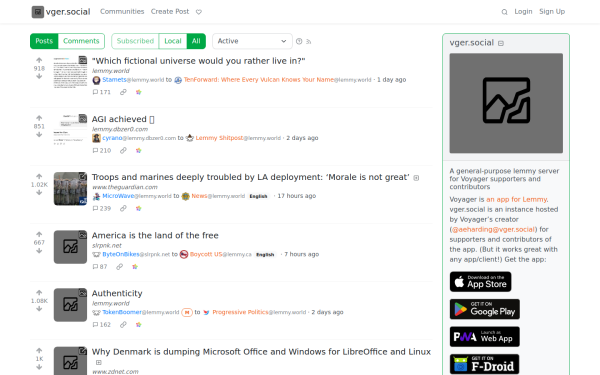Viewport: 600px width, 375px height.
Task: Open 'an app for Lemmy' link
Action: coord(516,199)
